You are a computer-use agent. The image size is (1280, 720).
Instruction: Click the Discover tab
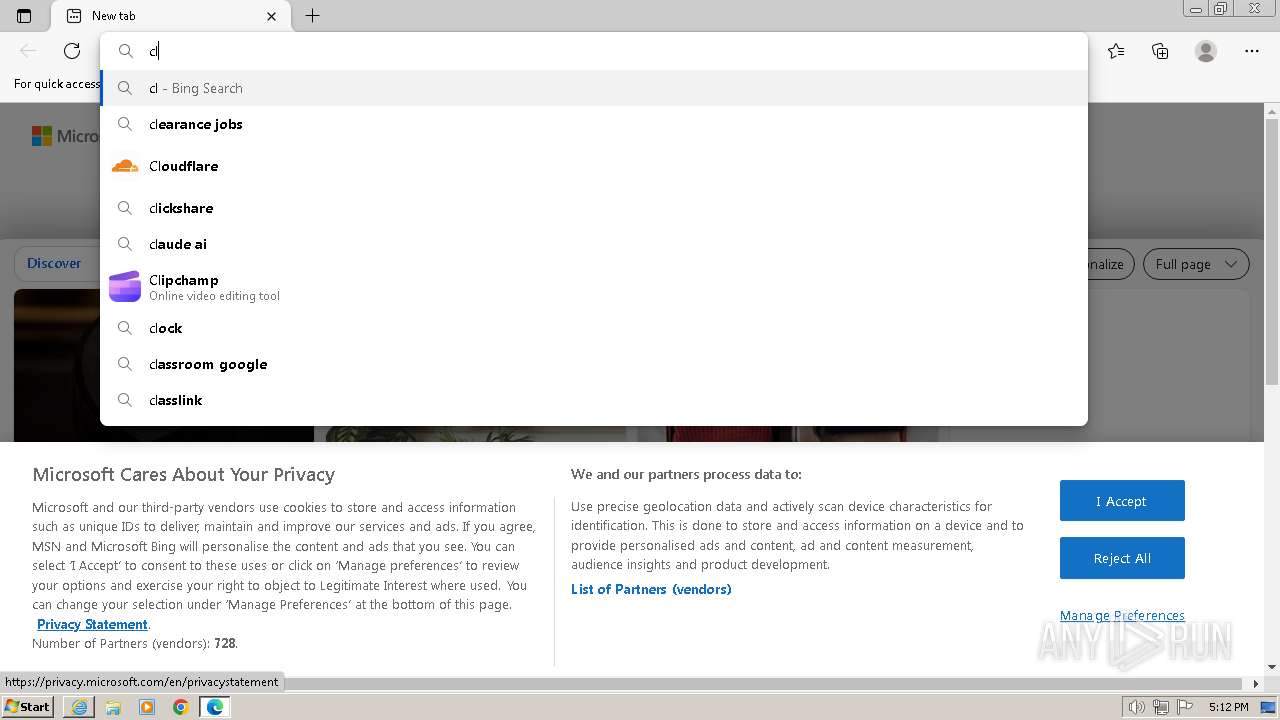[54, 264]
